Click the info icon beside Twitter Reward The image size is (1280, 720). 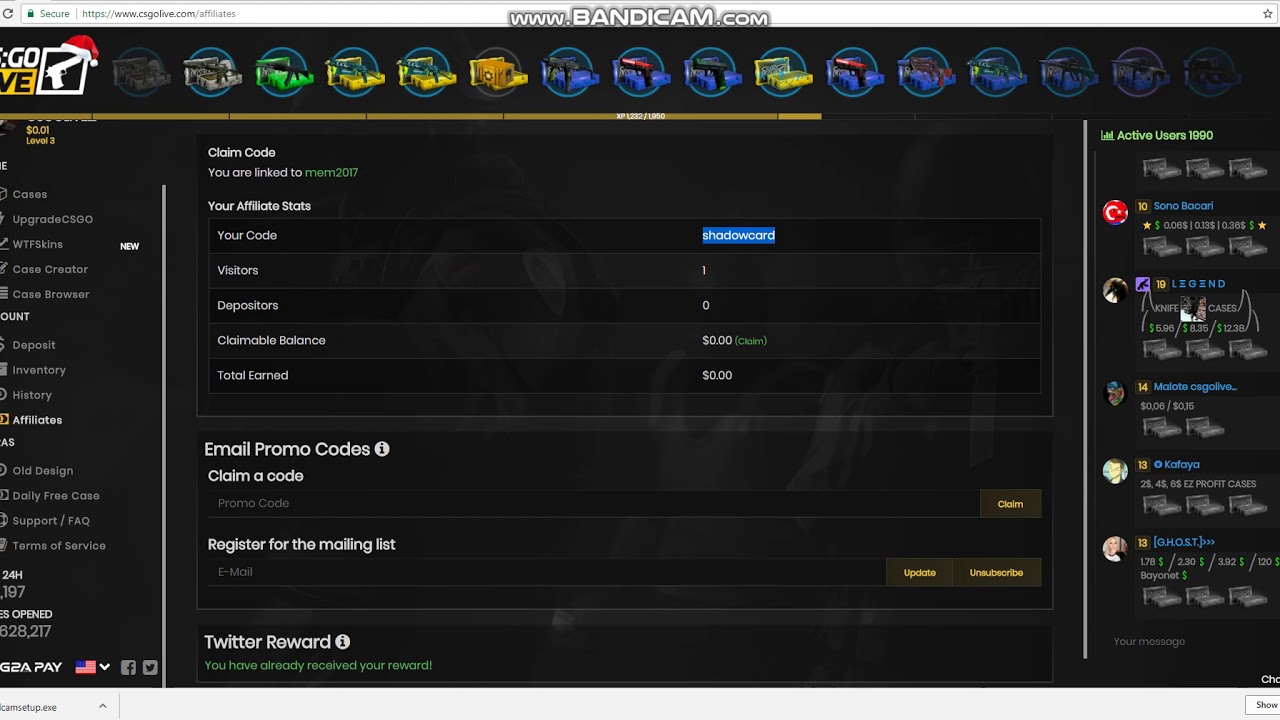[x=342, y=642]
